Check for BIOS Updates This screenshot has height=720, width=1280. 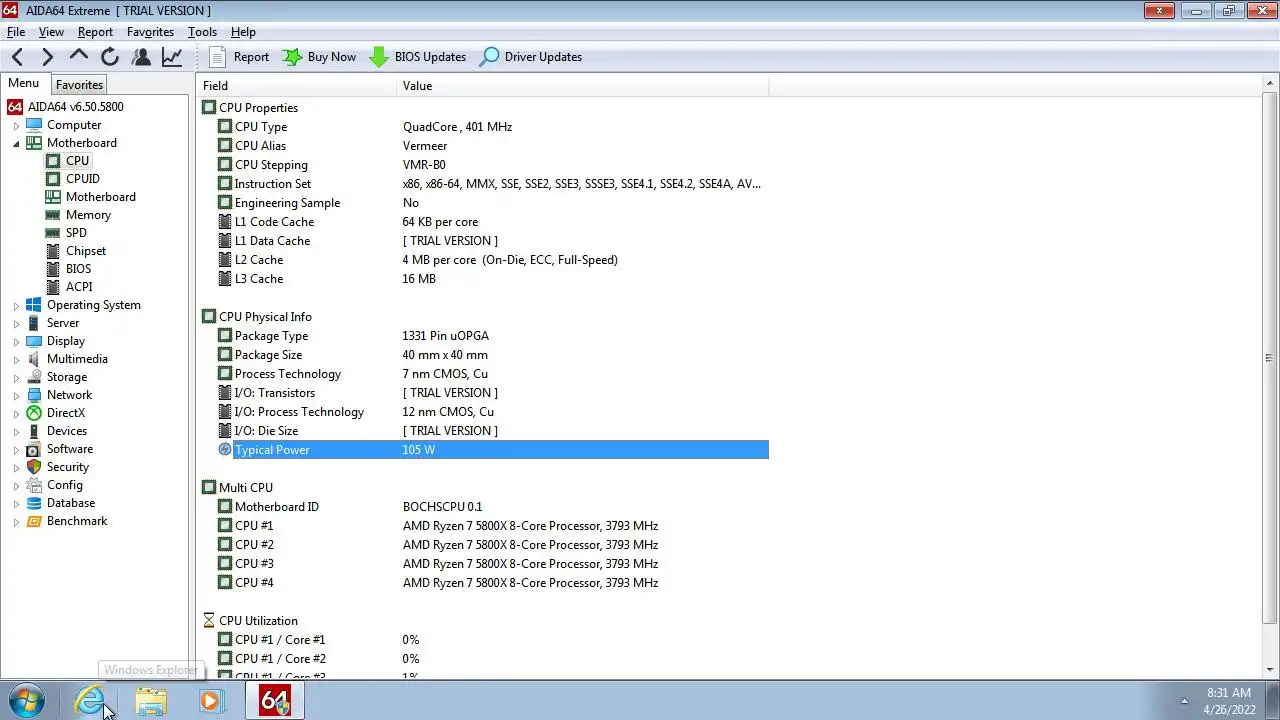coord(418,57)
